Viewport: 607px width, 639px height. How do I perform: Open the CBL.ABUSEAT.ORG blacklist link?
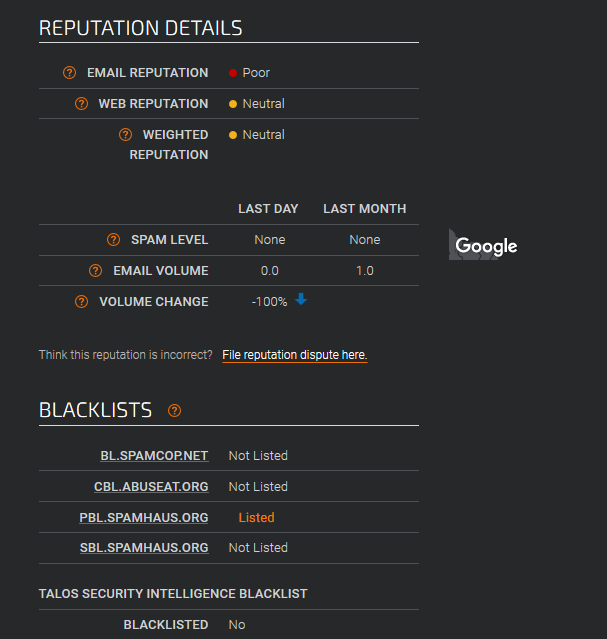151,487
